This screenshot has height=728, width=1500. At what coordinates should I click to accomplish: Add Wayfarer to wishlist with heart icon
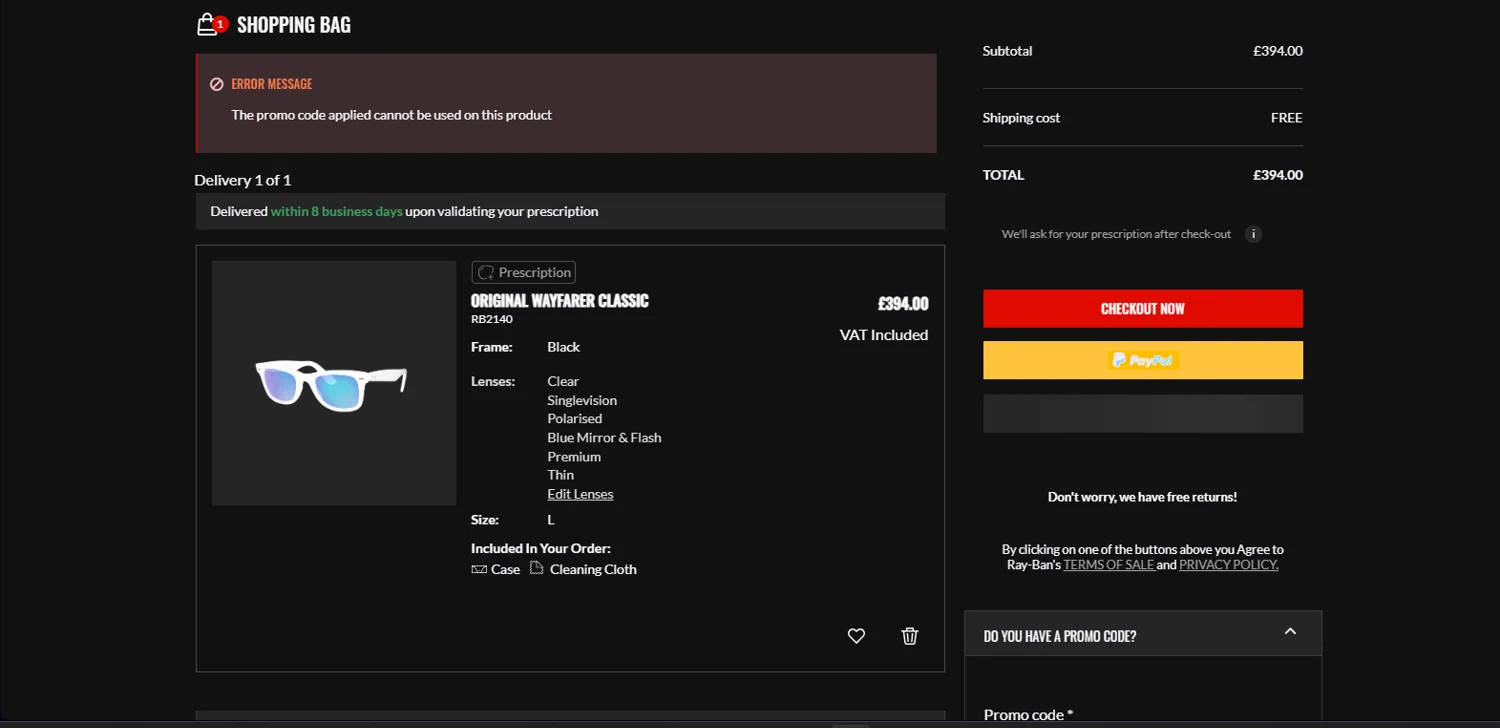[856, 636]
